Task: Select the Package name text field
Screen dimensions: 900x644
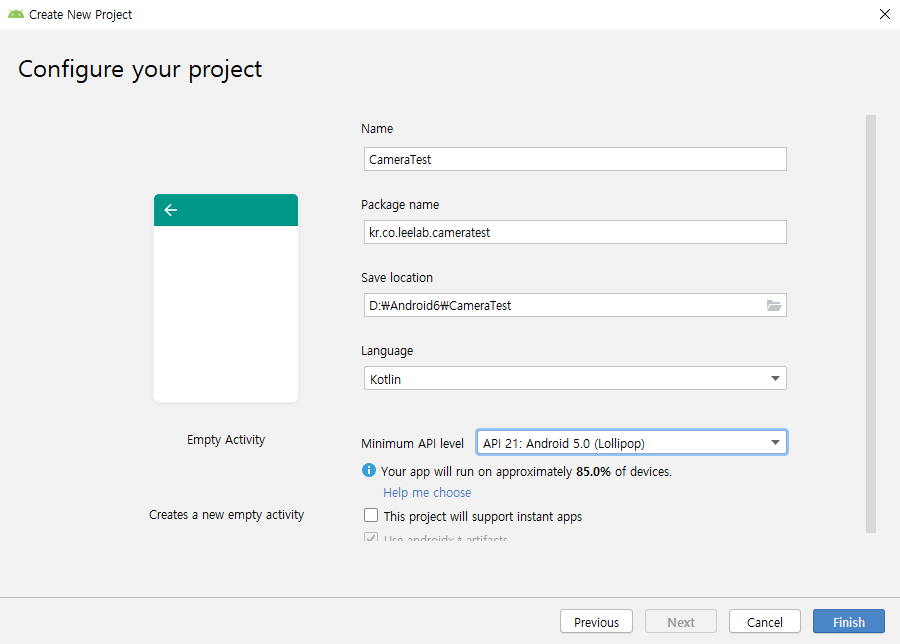Action: click(x=574, y=232)
